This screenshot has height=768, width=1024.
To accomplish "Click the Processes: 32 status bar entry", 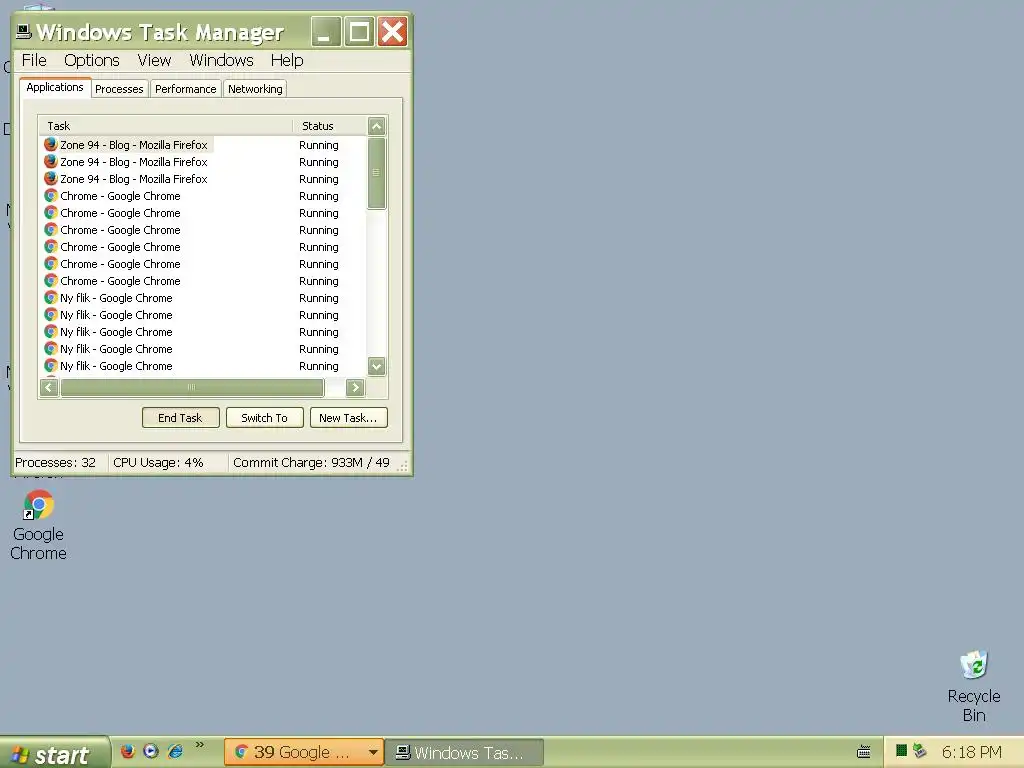I will tap(56, 462).
